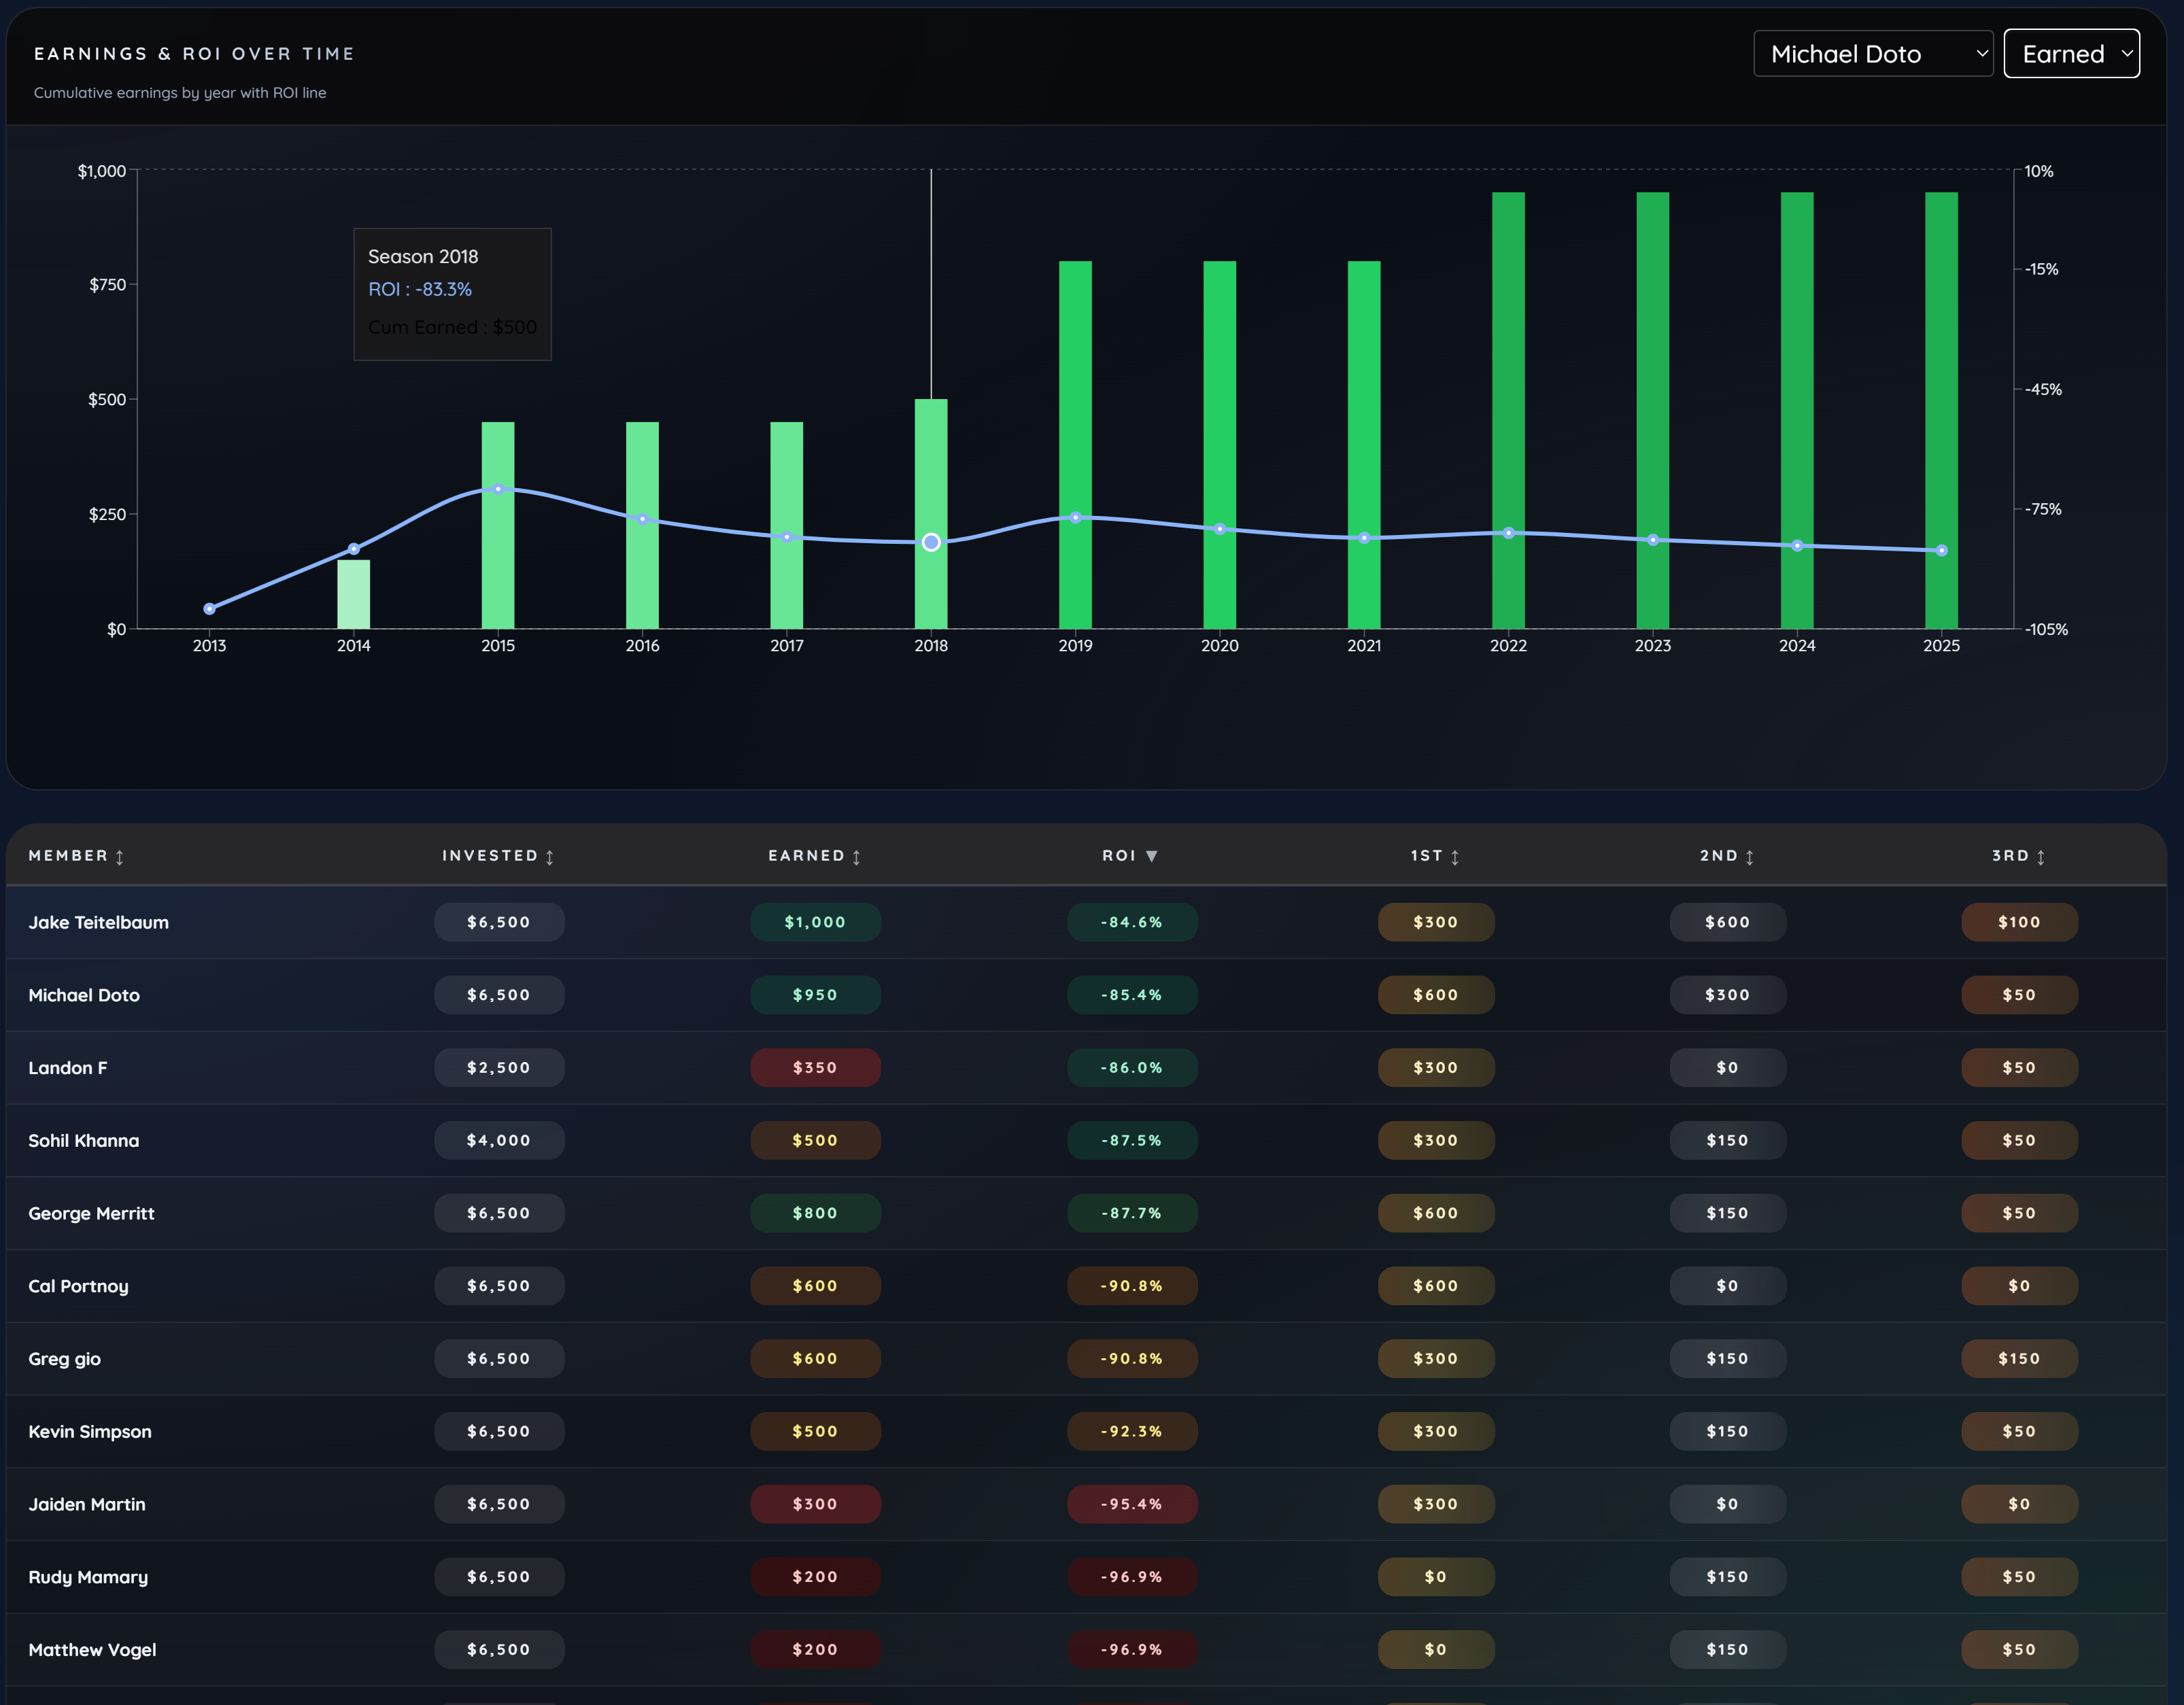This screenshot has width=2184, height=1705.
Task: Click Cal Portnoy member name
Action: tap(78, 1286)
